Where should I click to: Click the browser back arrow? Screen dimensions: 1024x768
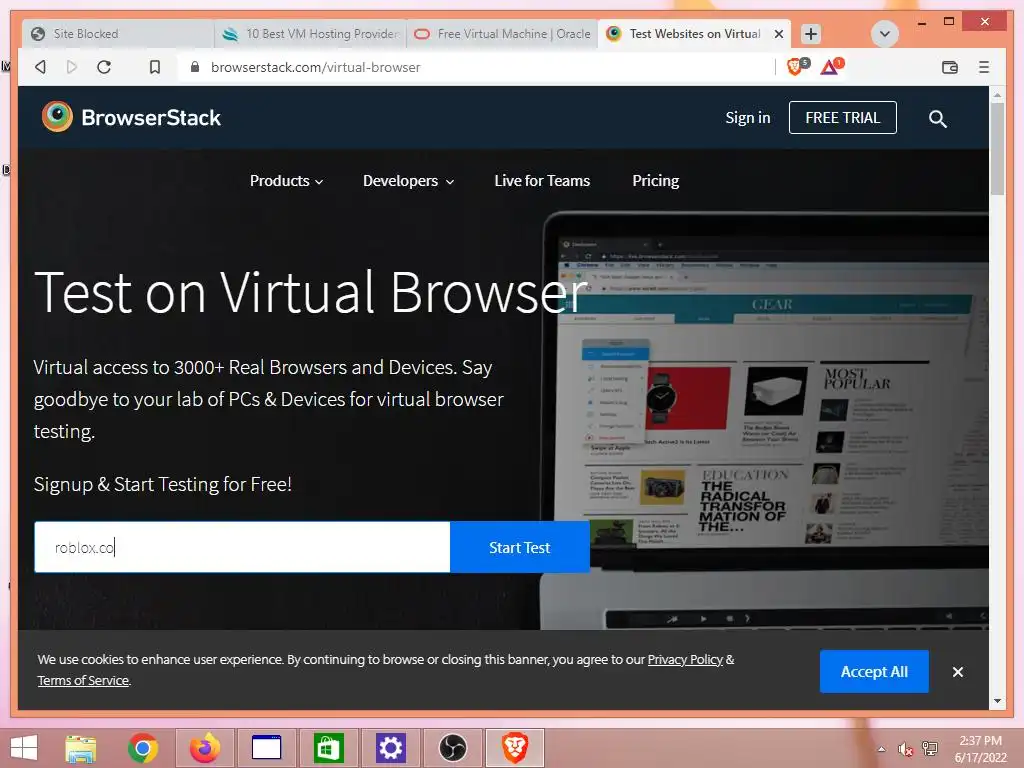tap(40, 67)
